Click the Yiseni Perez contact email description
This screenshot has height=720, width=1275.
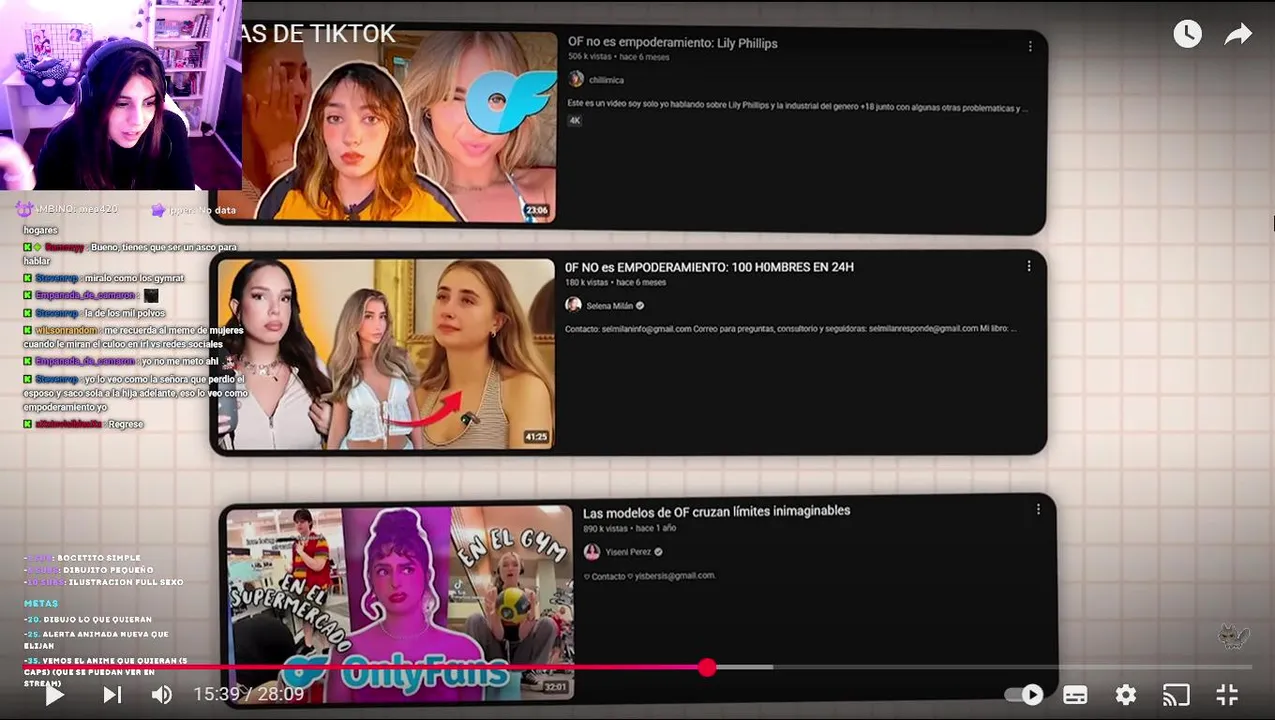click(x=650, y=576)
